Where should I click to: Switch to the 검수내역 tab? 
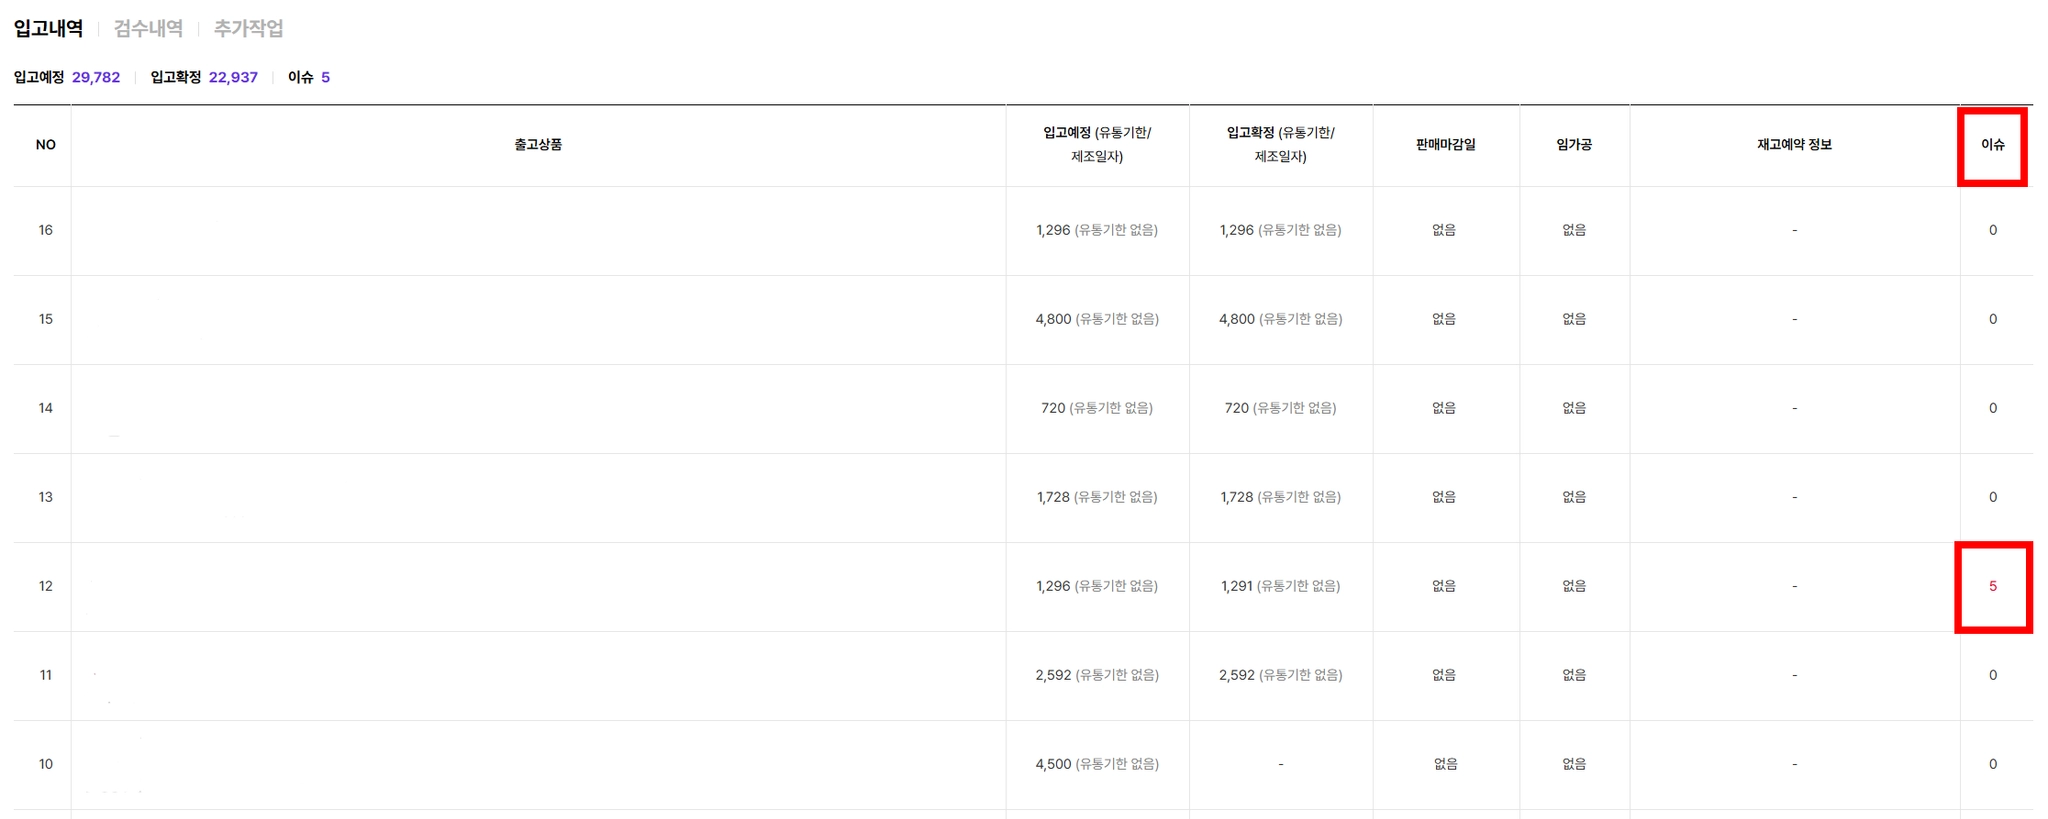148,28
